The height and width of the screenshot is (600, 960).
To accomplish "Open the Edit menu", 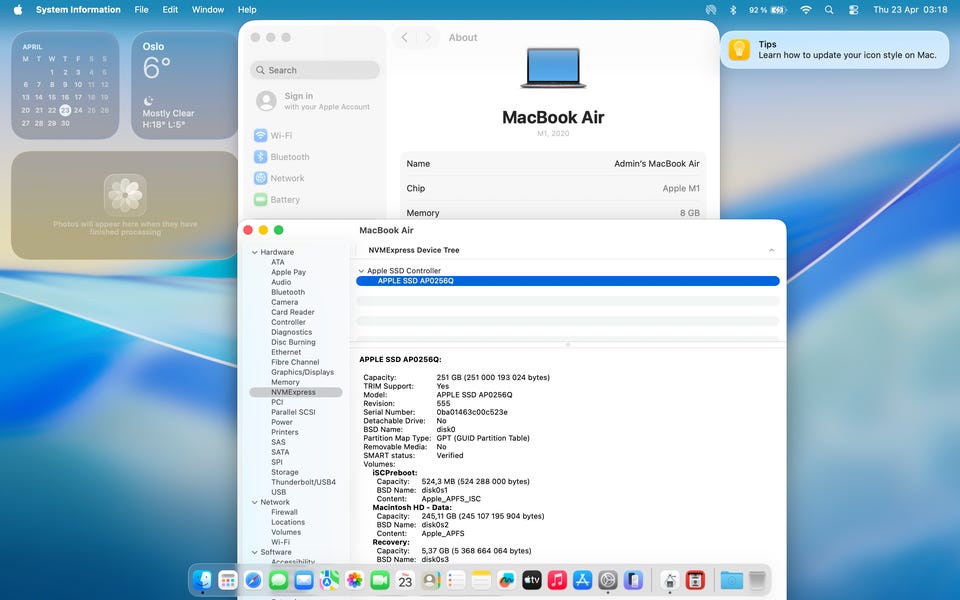I will click(170, 10).
